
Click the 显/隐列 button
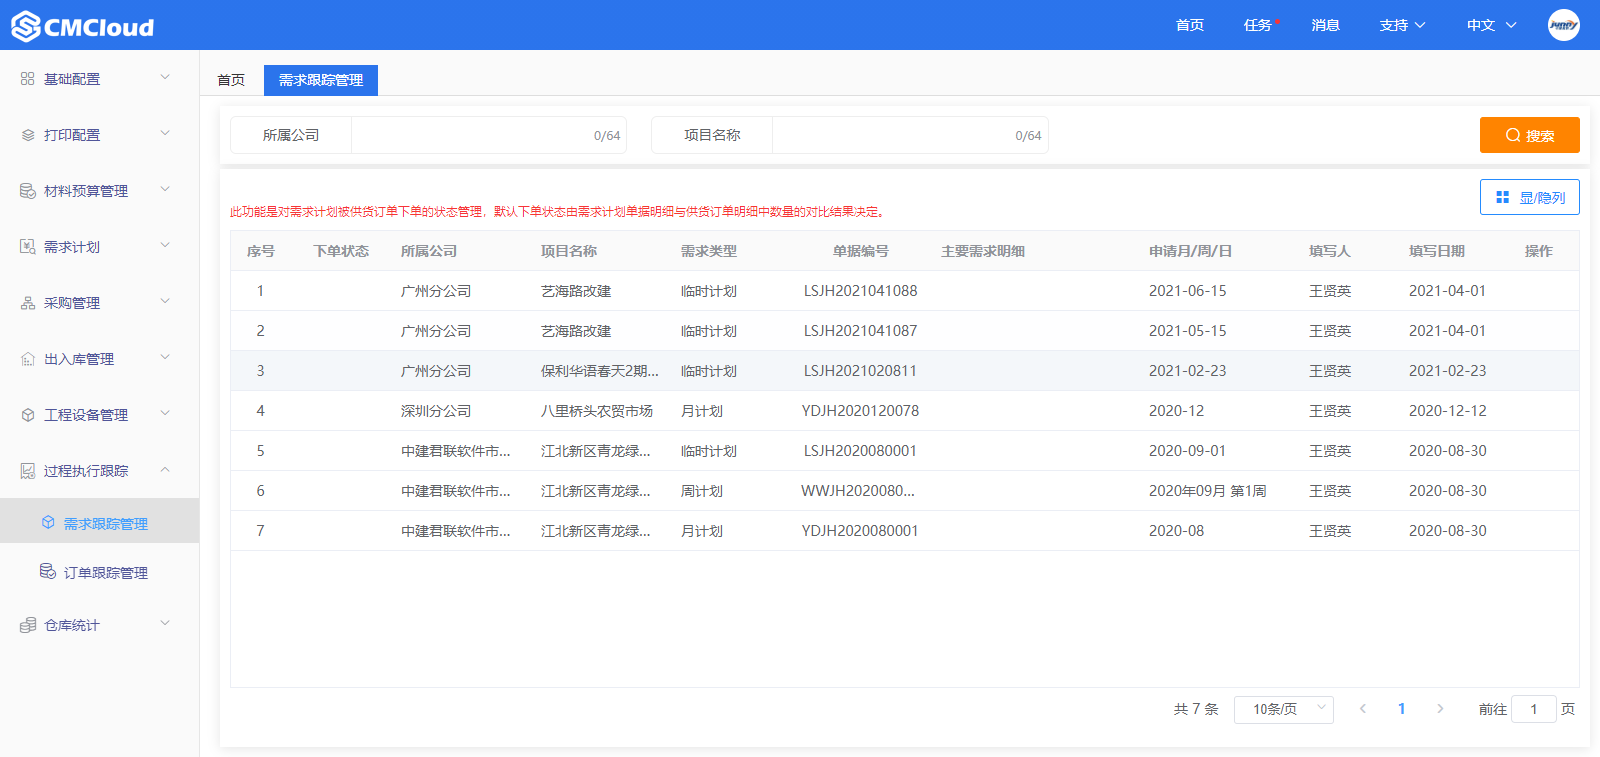1530,197
